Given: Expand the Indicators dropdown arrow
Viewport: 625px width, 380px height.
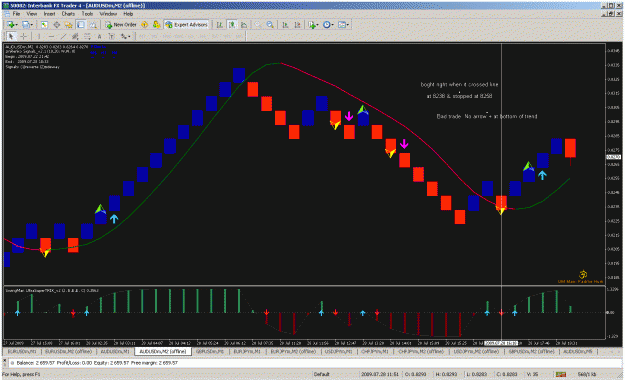Looking at the screenshot, I should 317,25.
